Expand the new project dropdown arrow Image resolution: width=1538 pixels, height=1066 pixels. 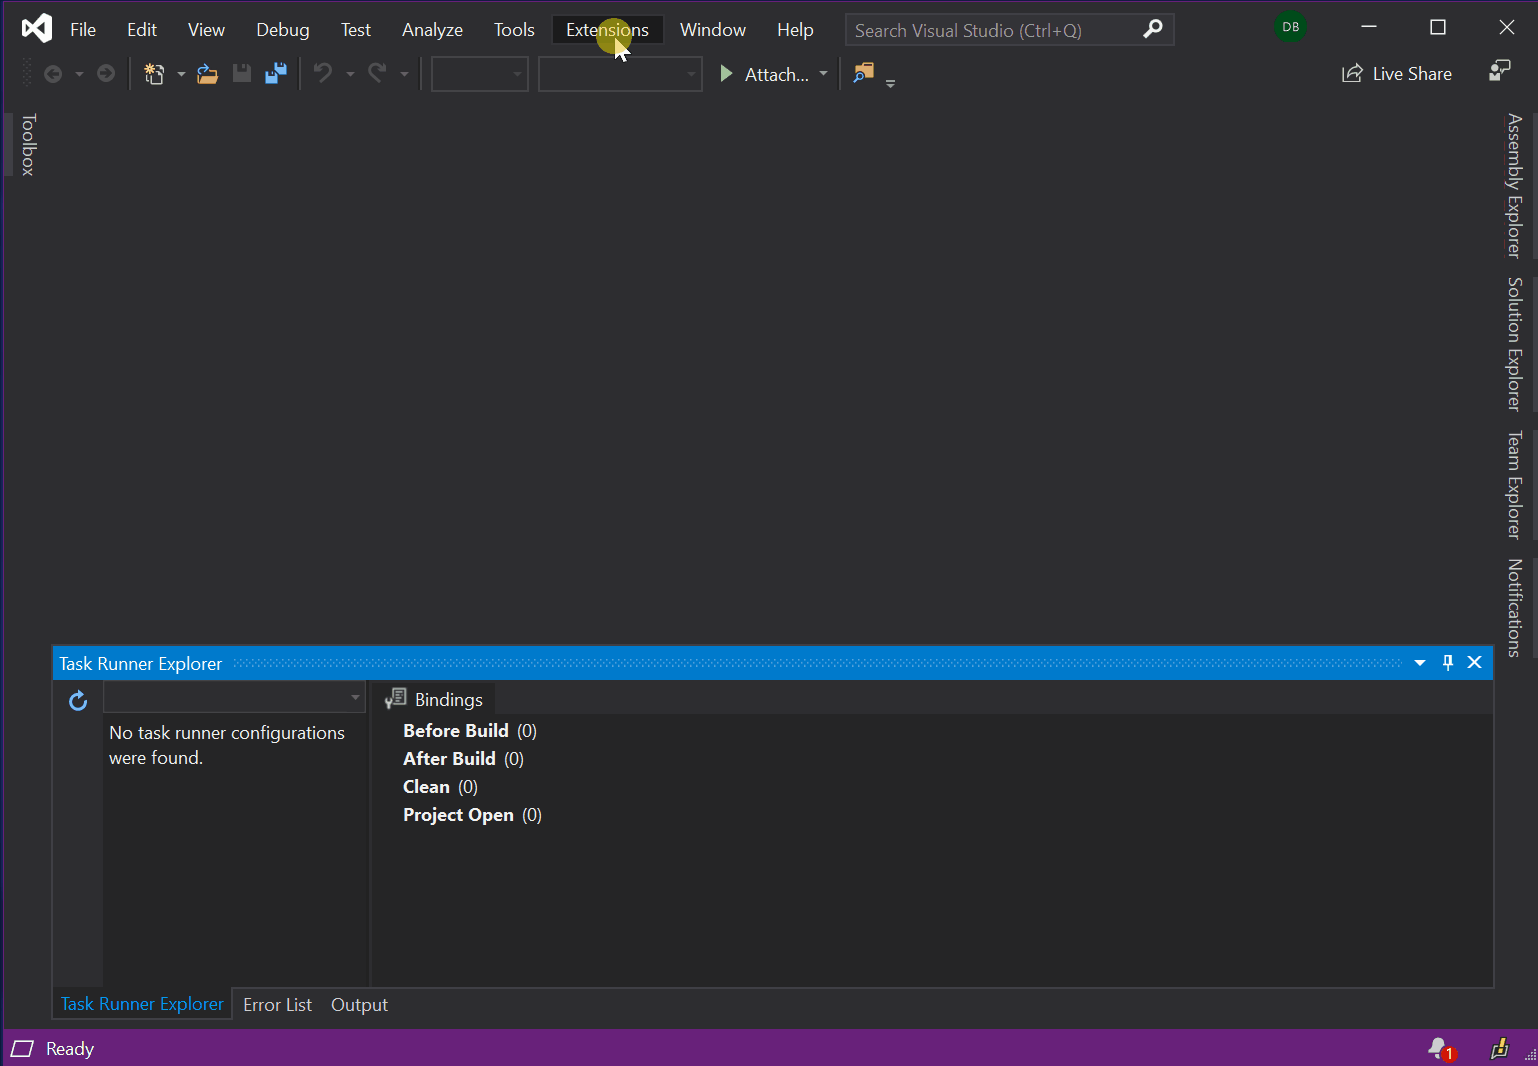(181, 74)
